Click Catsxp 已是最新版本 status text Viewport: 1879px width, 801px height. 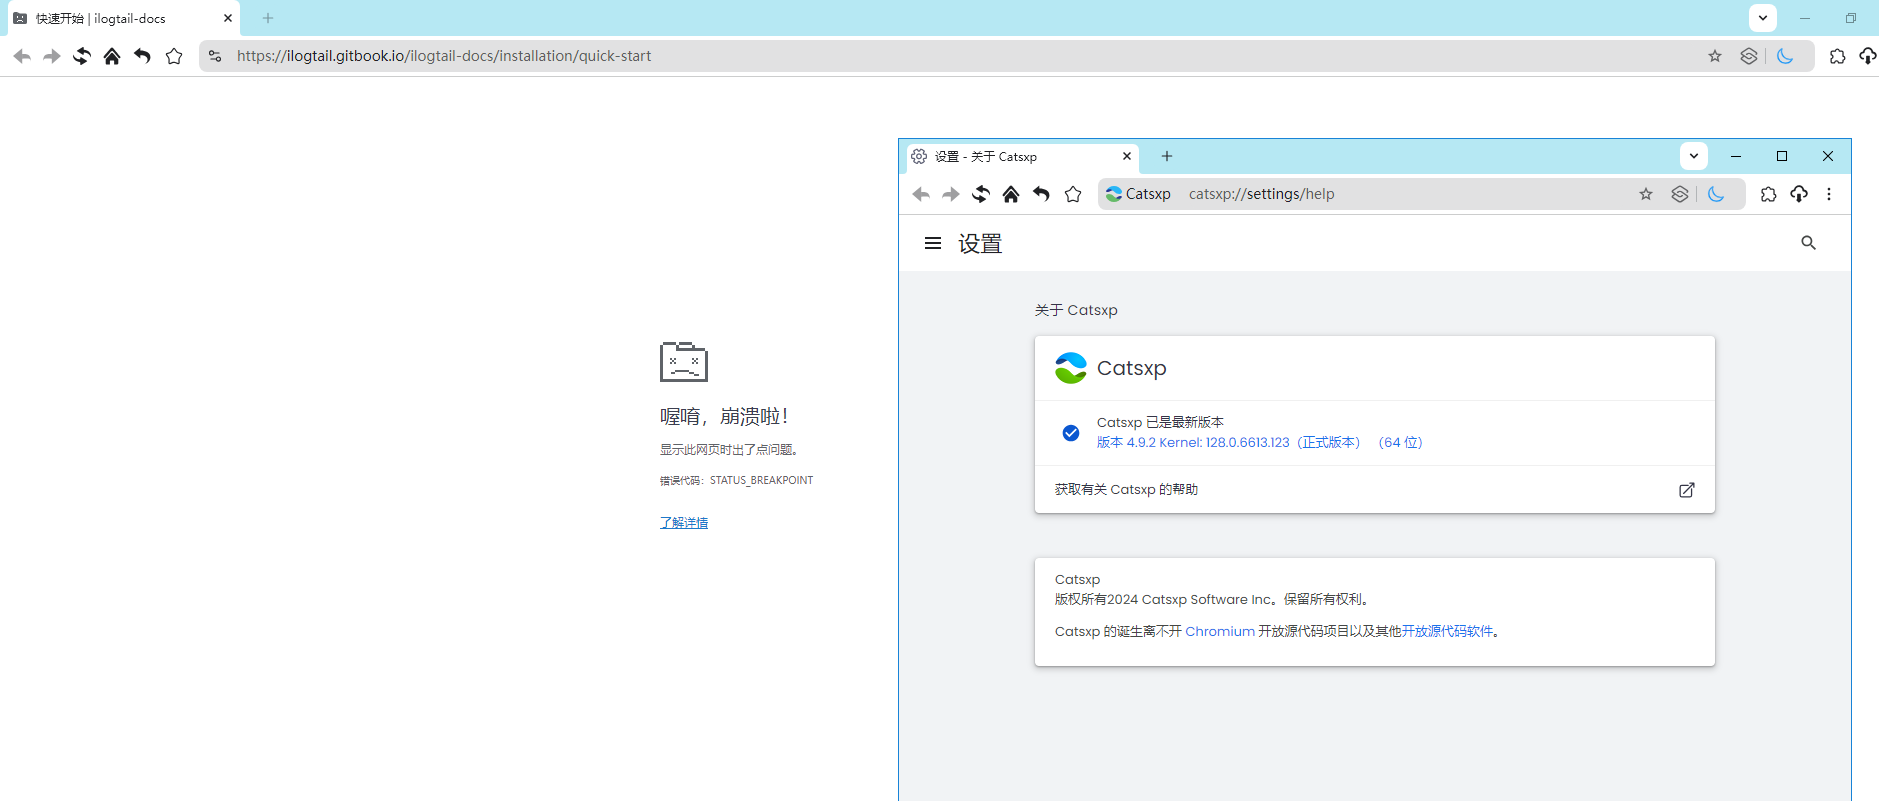click(x=1160, y=422)
